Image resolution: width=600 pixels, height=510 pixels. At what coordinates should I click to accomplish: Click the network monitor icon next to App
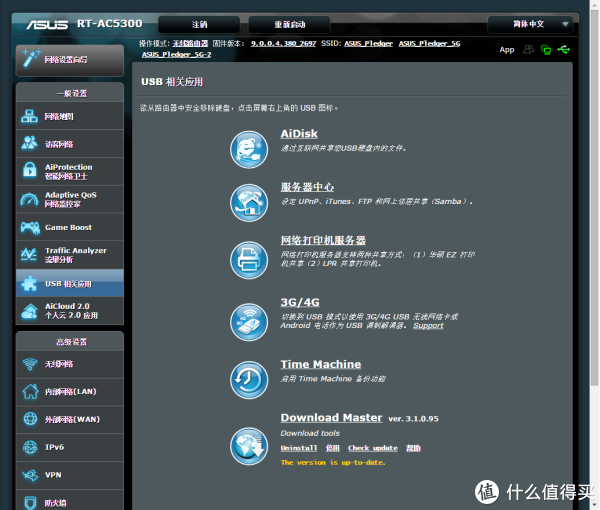tap(546, 50)
